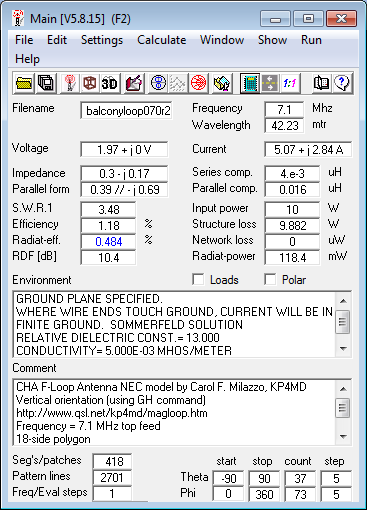Click the Parallel comp. value 0.016
Image resolution: width=367 pixels, height=510 pixels.
292,189
